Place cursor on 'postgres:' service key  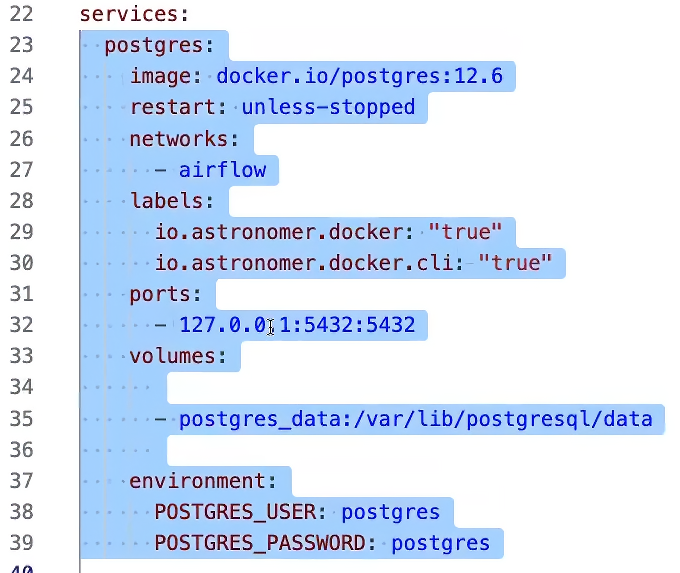[160, 46]
